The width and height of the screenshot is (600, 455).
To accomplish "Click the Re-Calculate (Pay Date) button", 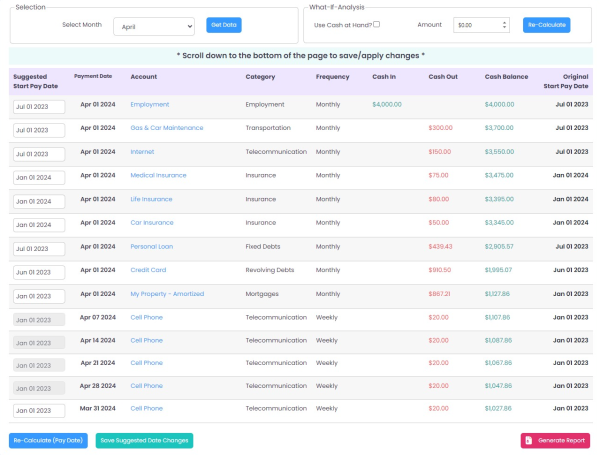I will [49, 440].
